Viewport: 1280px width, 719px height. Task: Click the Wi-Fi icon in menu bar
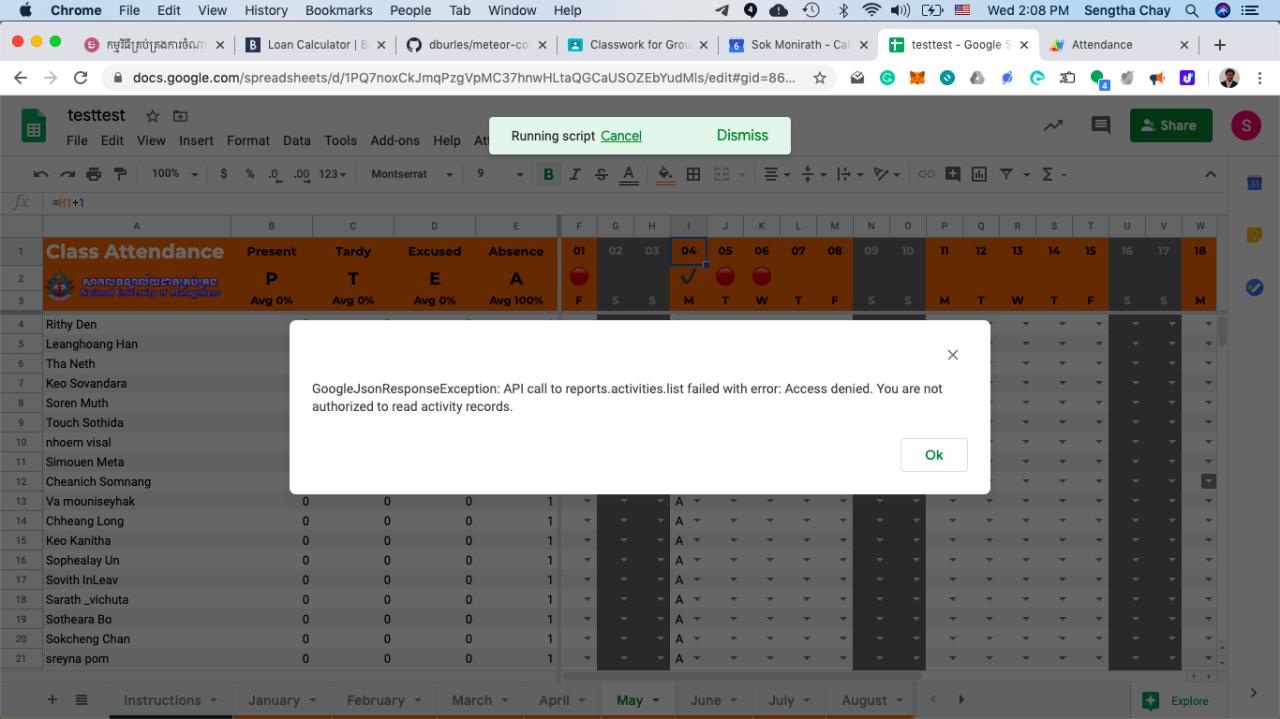click(871, 10)
